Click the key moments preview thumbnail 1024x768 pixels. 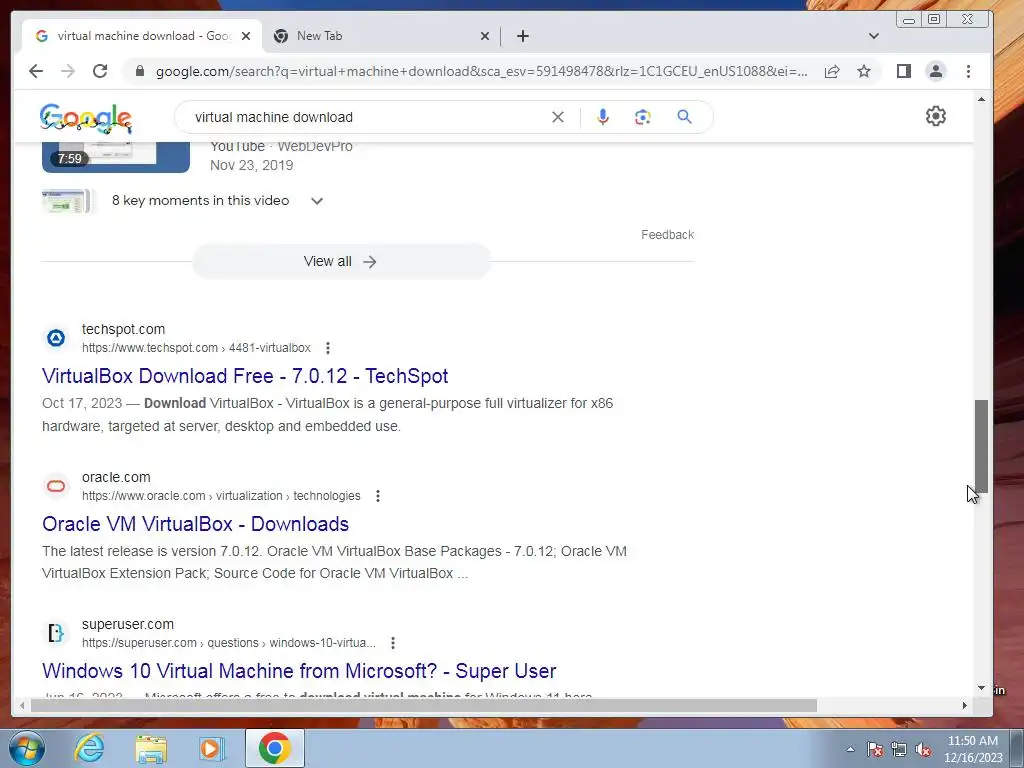point(68,201)
